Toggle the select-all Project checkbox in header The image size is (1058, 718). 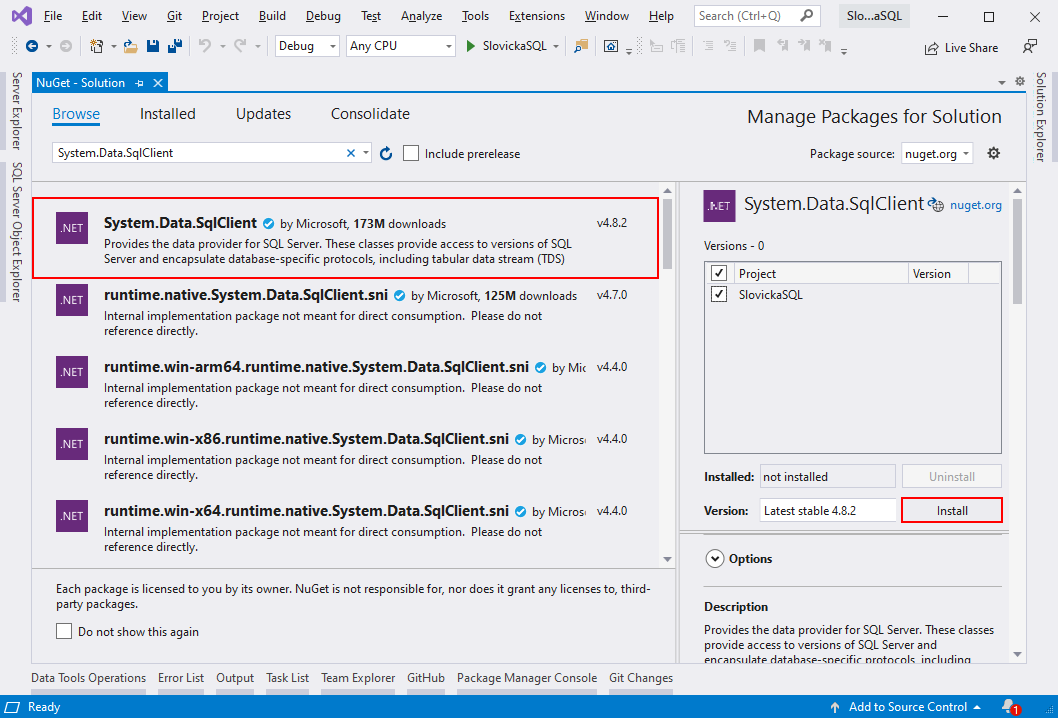(719, 273)
